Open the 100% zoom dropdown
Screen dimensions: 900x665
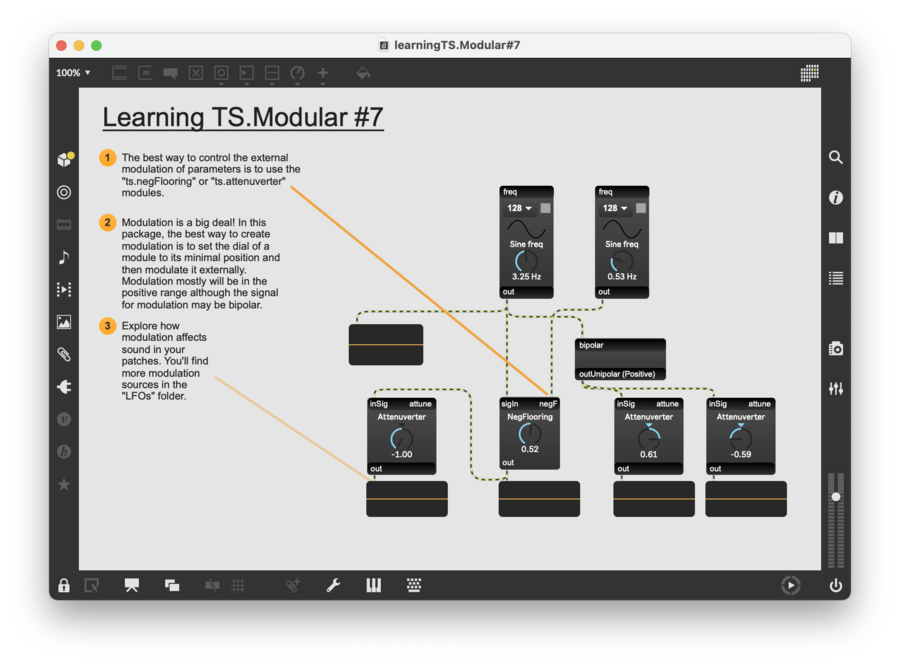click(x=73, y=73)
